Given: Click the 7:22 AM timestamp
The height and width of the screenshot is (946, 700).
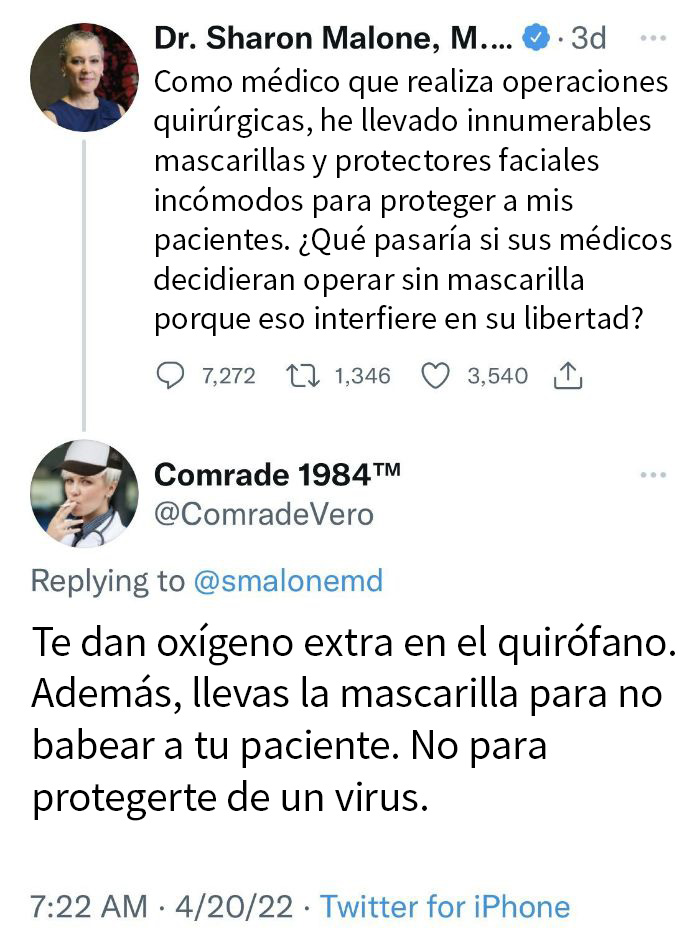Looking at the screenshot, I should (x=89, y=907).
